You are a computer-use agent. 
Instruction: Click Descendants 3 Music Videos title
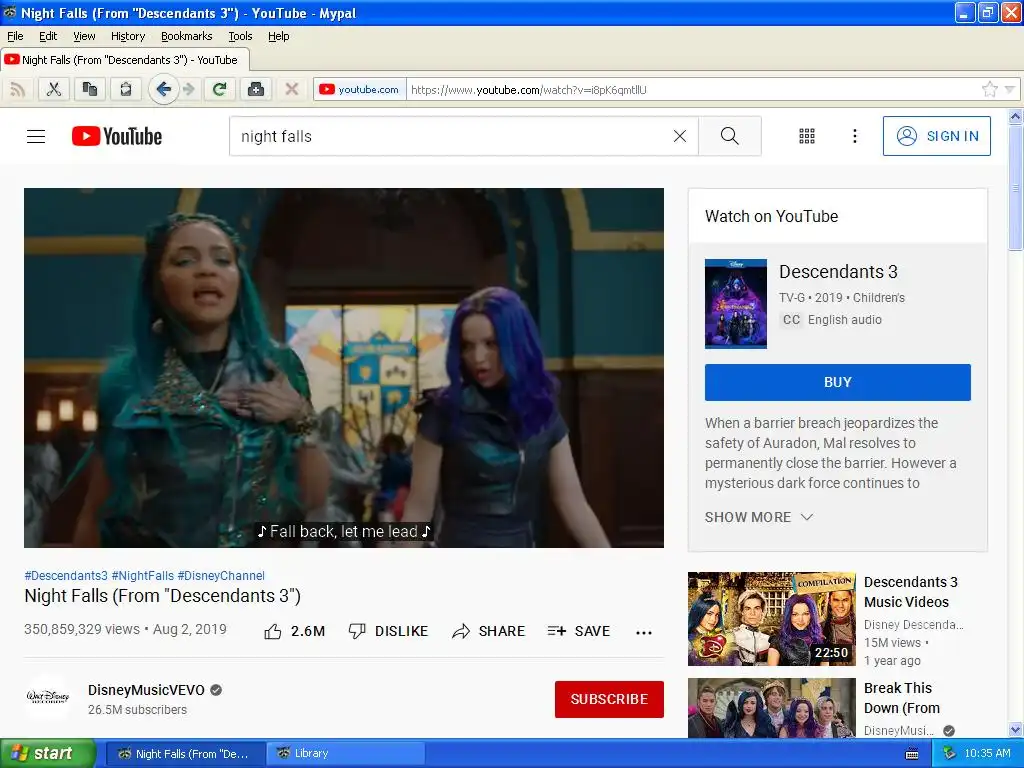tap(910, 592)
